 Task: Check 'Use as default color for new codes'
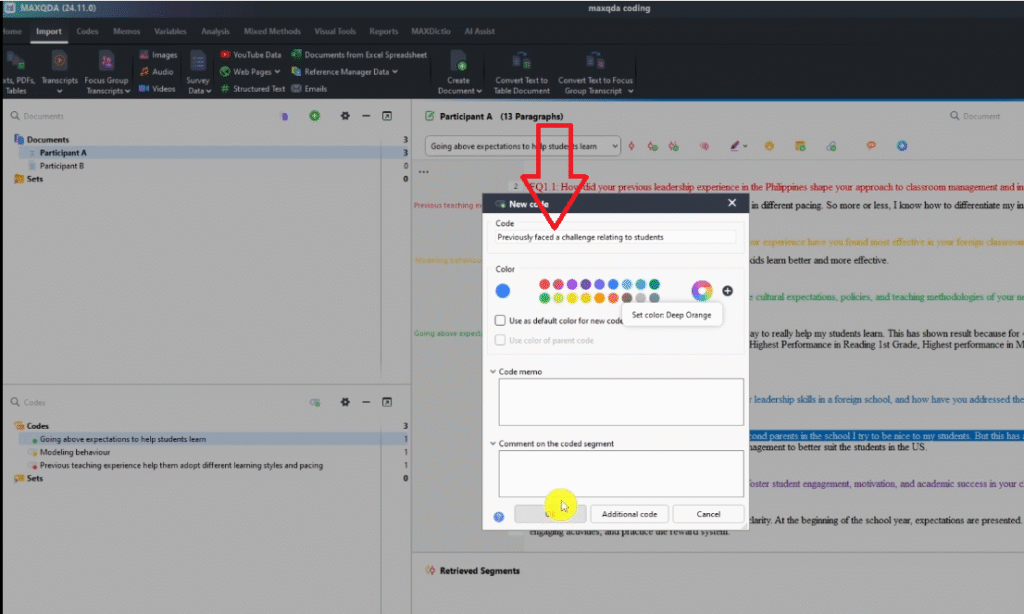[501, 321]
